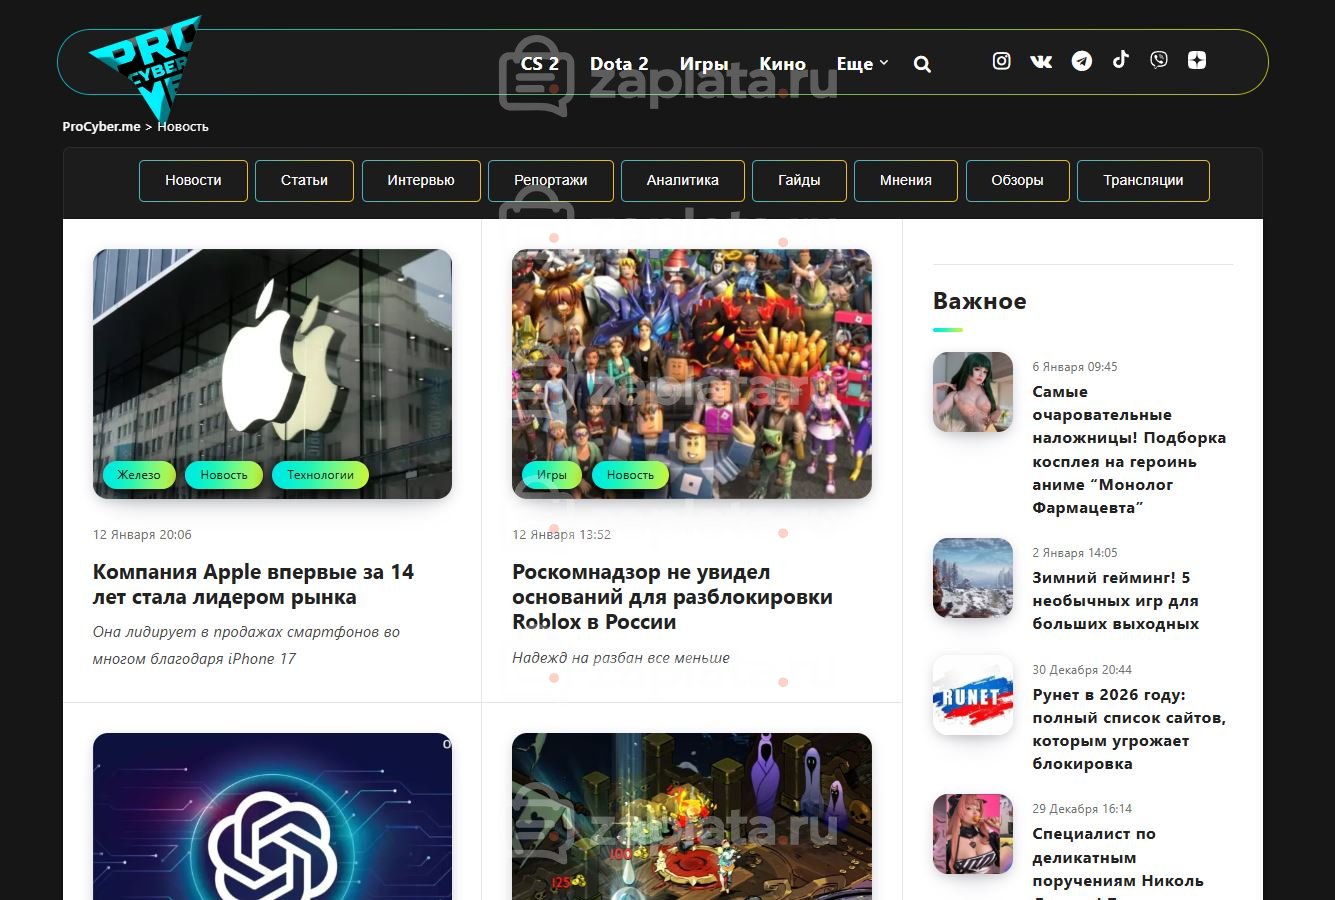
Task: Open snowy game thumbnail dated 2 Января
Action: pos(973,578)
